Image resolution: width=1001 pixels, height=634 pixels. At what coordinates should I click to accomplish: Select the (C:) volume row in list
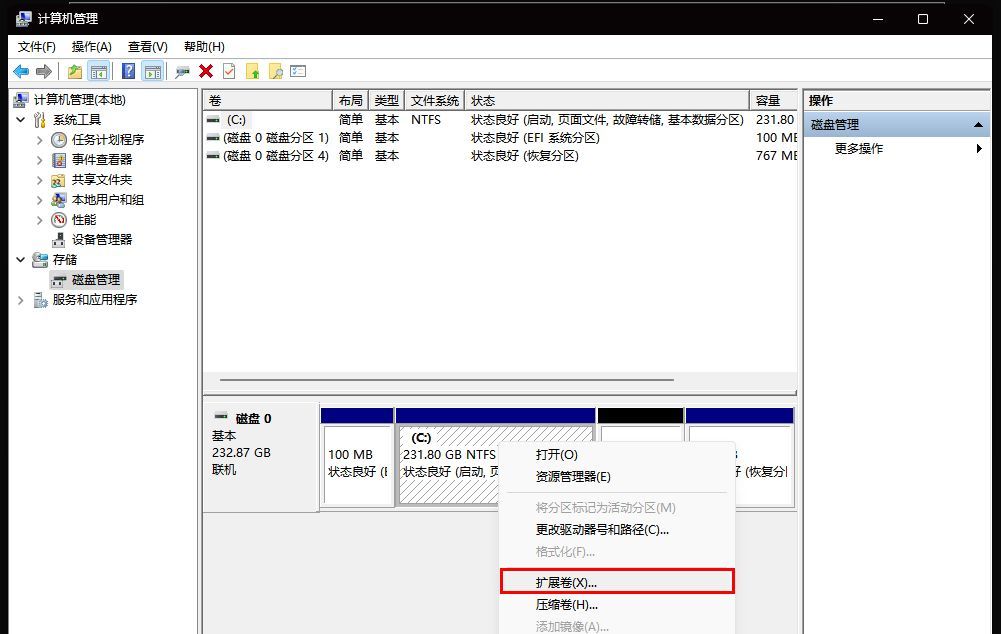[500, 120]
